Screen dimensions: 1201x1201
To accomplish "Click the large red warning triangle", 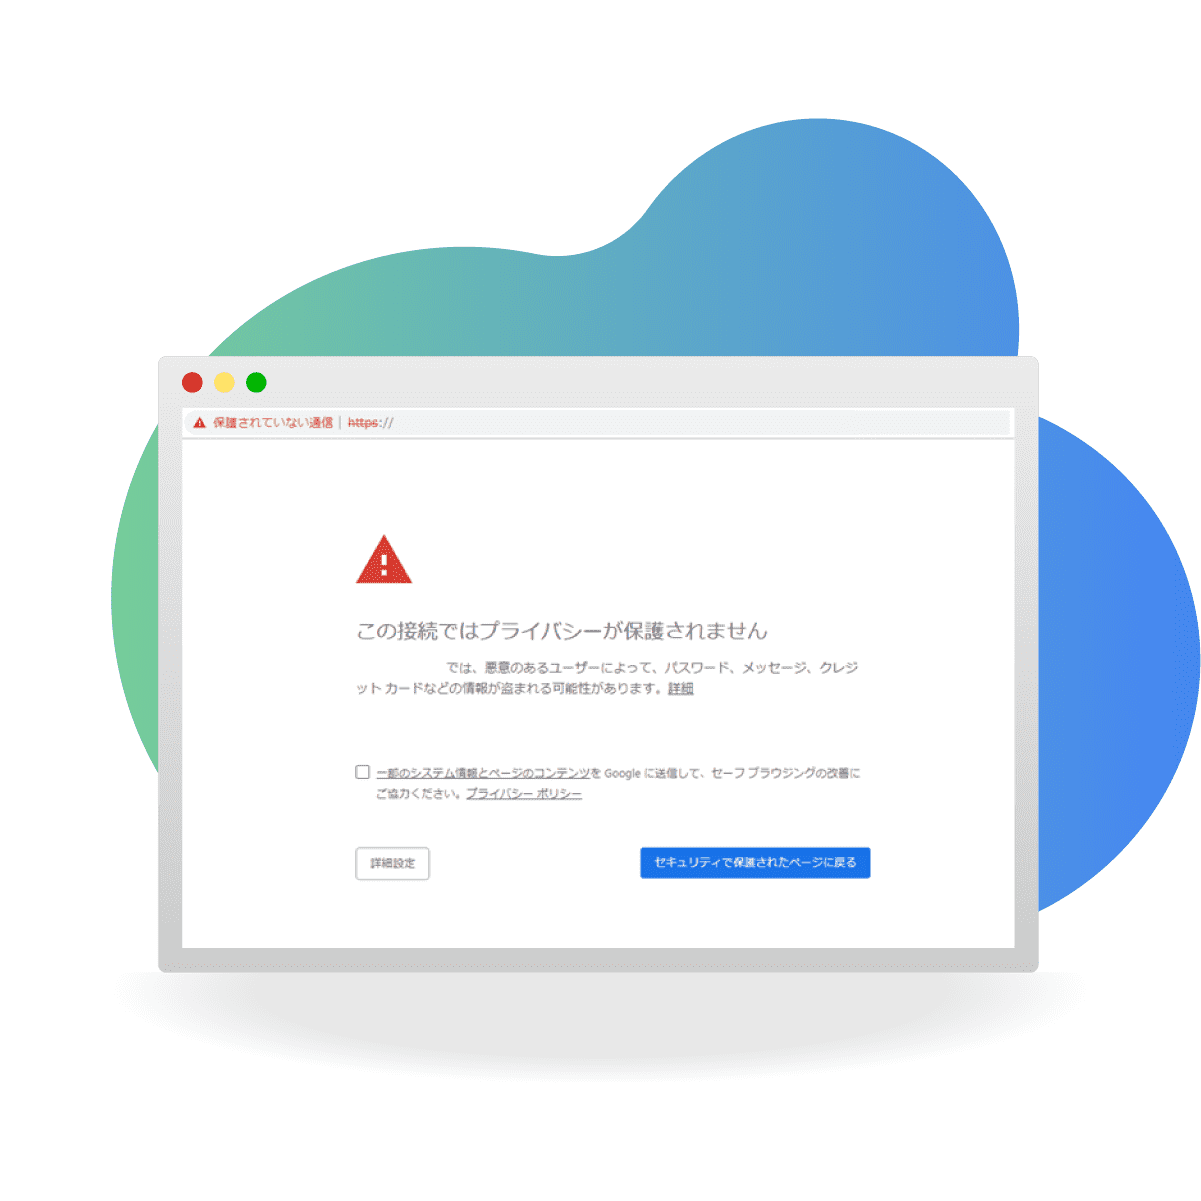I will pyautogui.click(x=384, y=560).
